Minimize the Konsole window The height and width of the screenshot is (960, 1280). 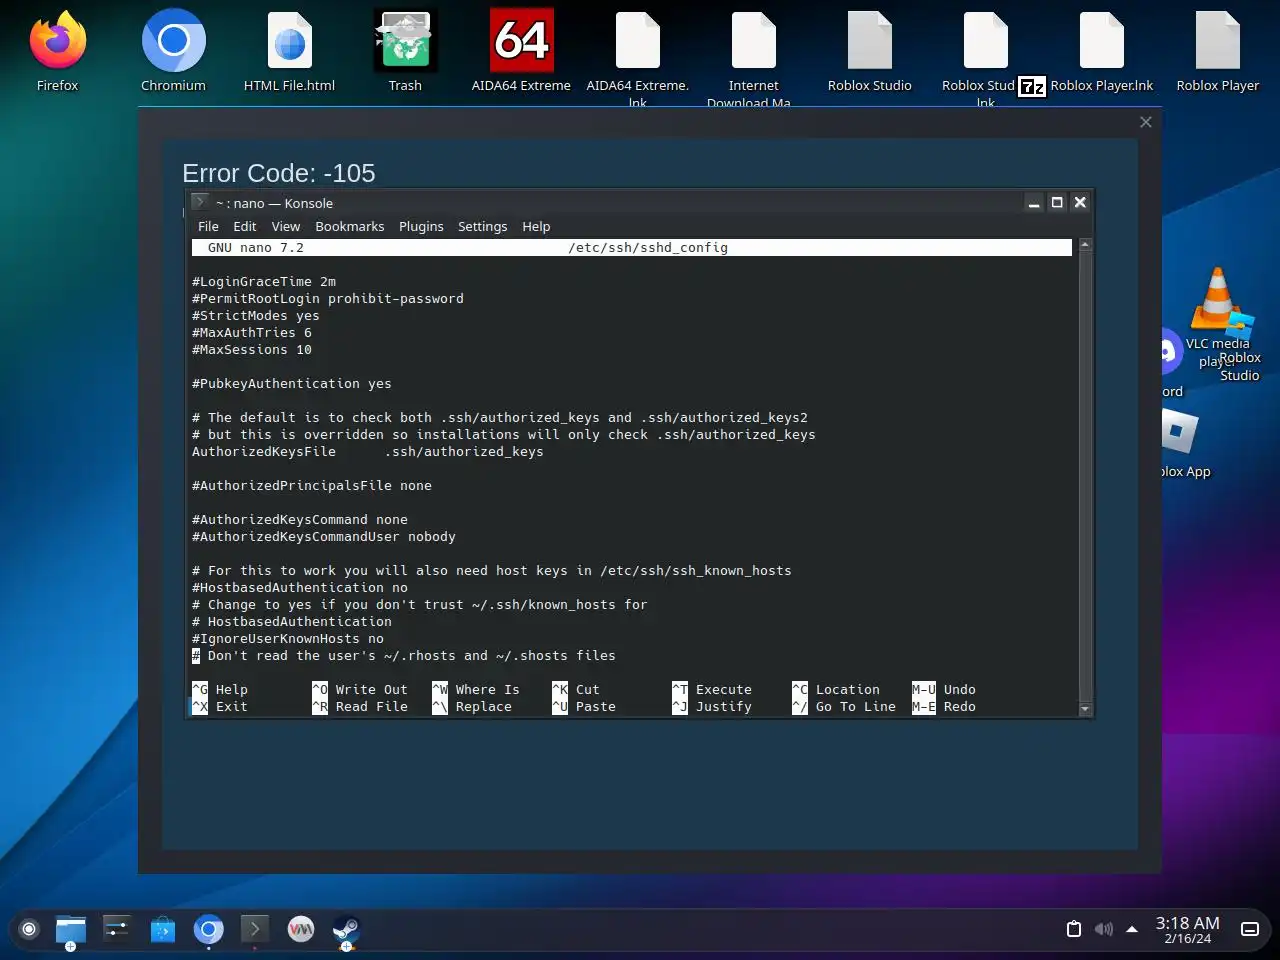(x=1034, y=202)
